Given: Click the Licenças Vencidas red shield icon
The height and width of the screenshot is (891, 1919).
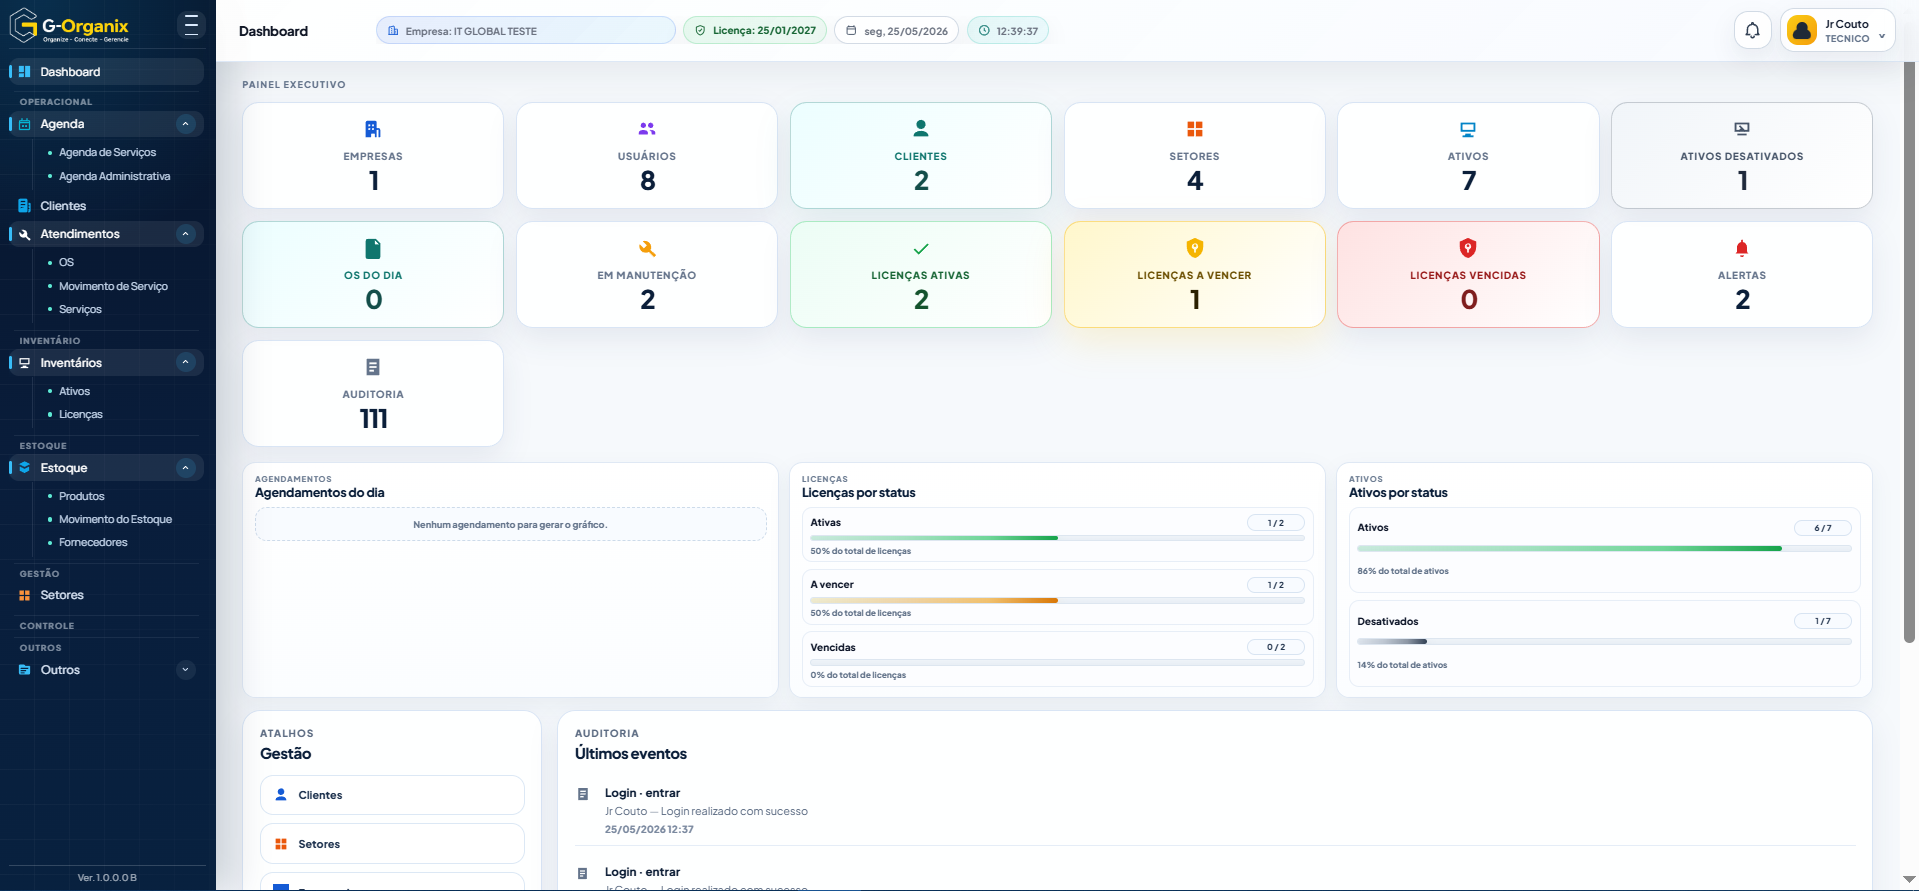Looking at the screenshot, I should point(1468,248).
